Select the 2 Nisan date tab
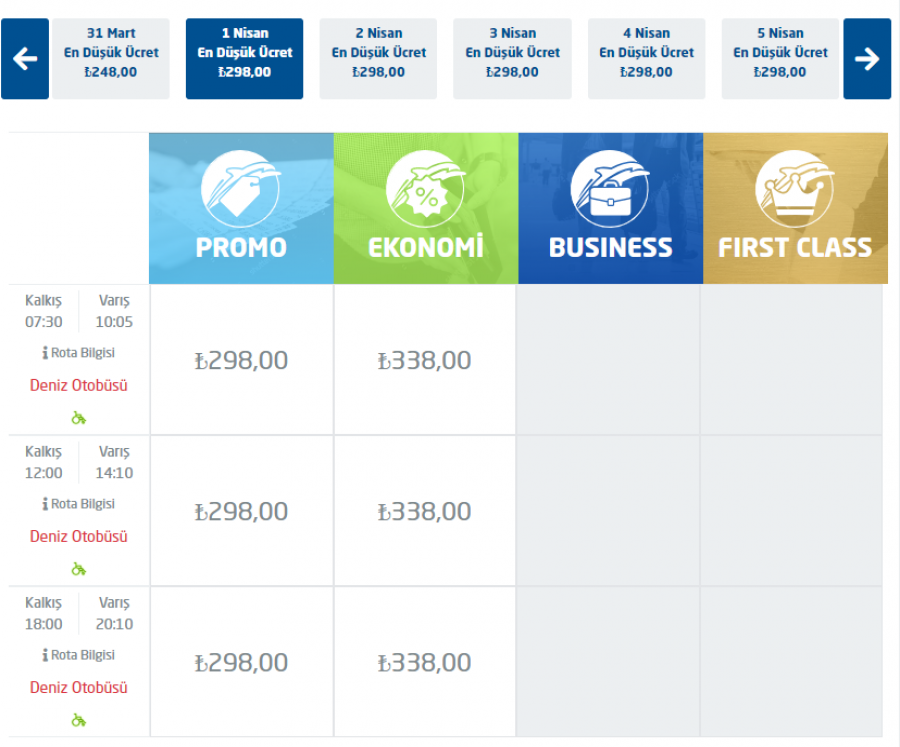The image size is (900, 747). 379,59
